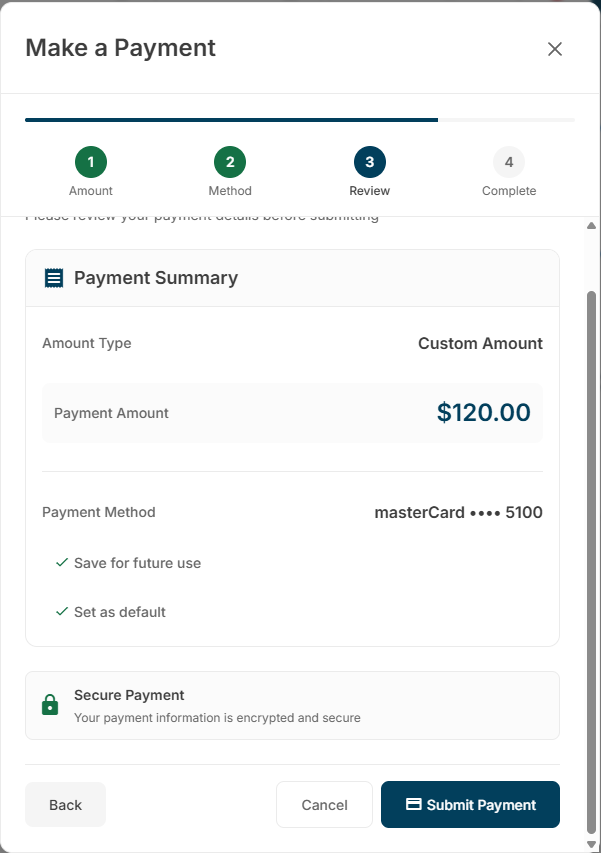Click the green Secure Payment lock icon
The width and height of the screenshot is (601, 853).
click(50, 704)
